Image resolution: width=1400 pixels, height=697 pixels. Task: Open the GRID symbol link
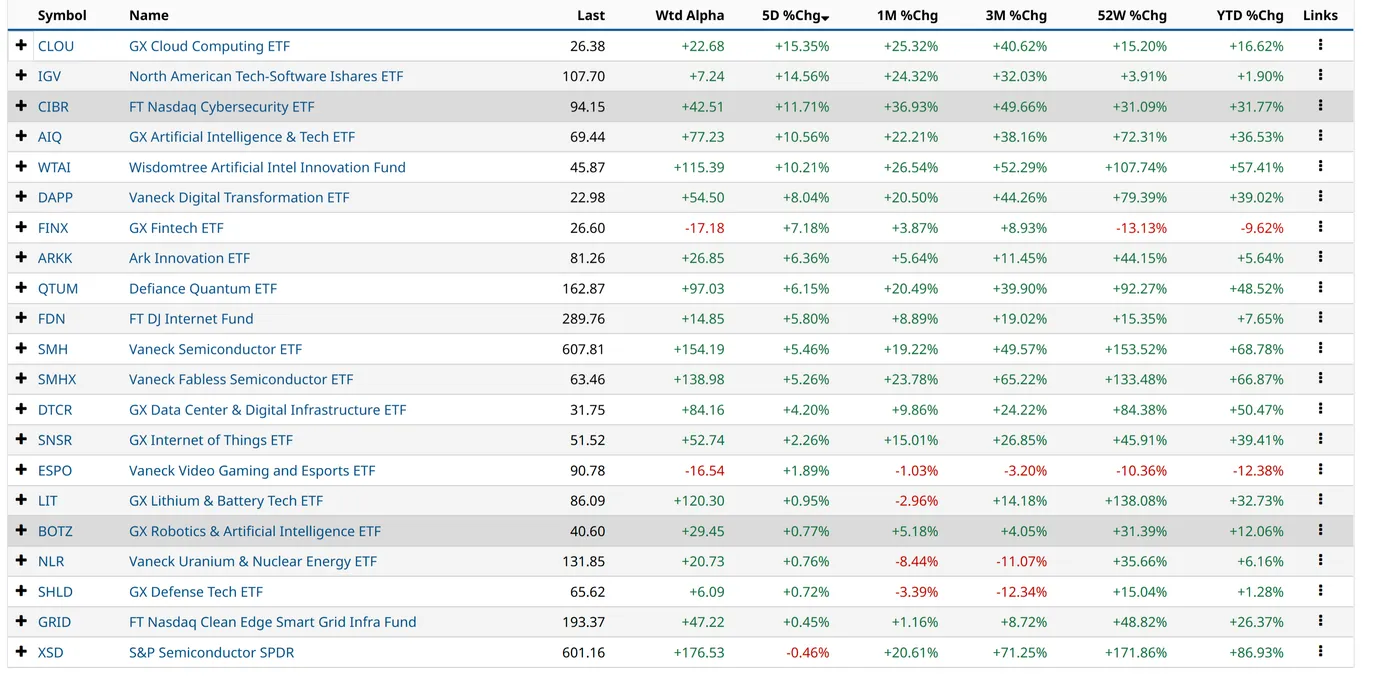tap(55, 622)
